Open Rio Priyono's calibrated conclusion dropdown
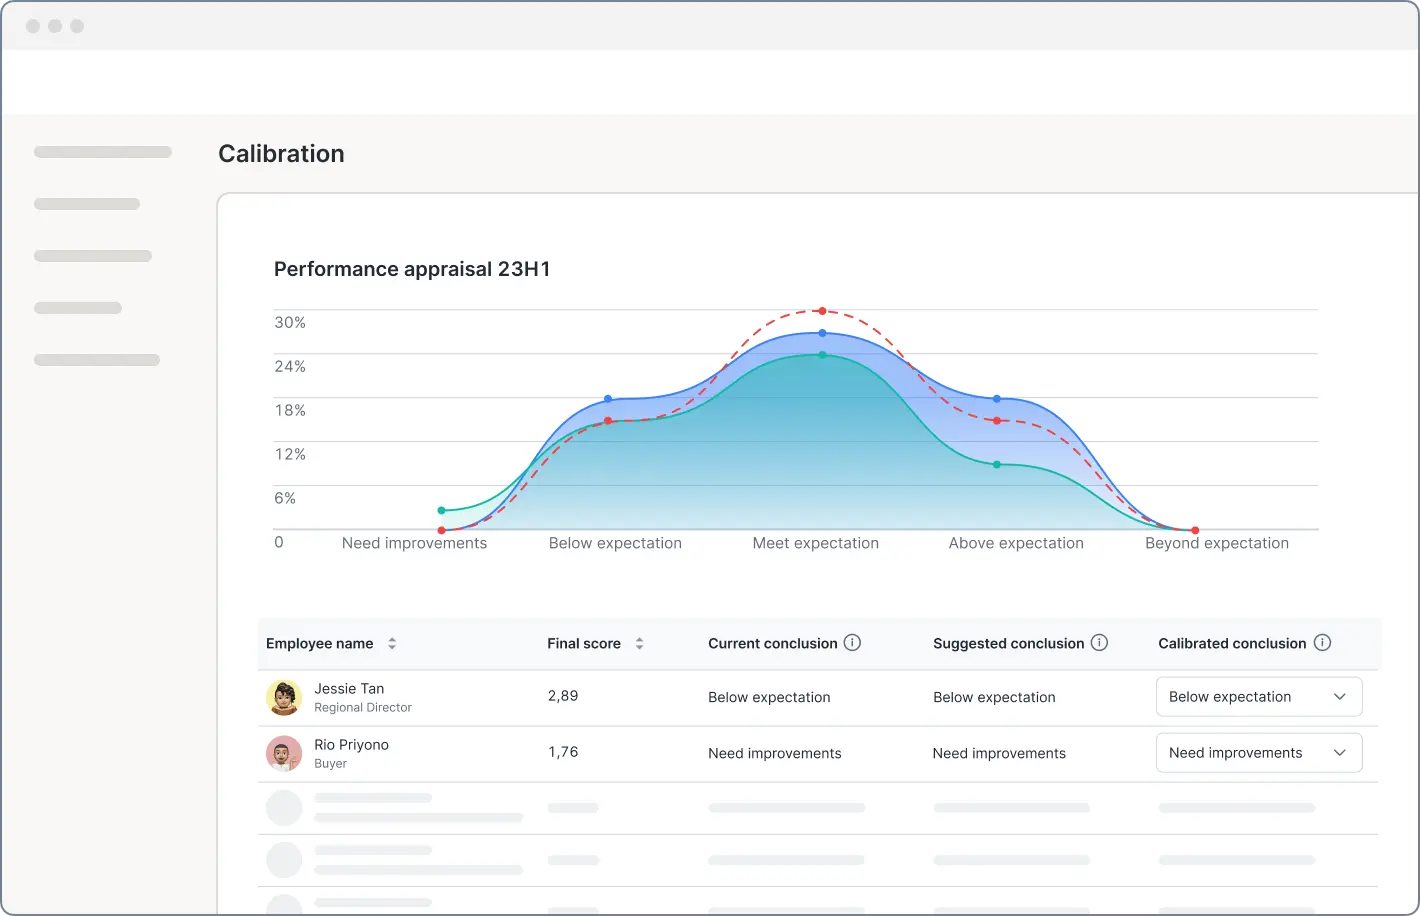The image size is (1420, 916). (x=1258, y=753)
